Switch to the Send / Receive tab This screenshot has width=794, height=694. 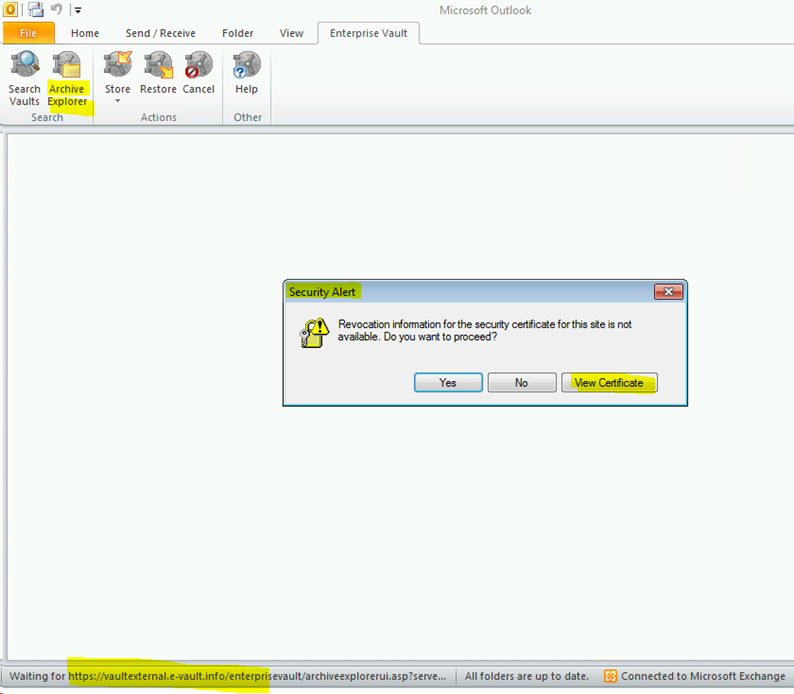click(161, 33)
